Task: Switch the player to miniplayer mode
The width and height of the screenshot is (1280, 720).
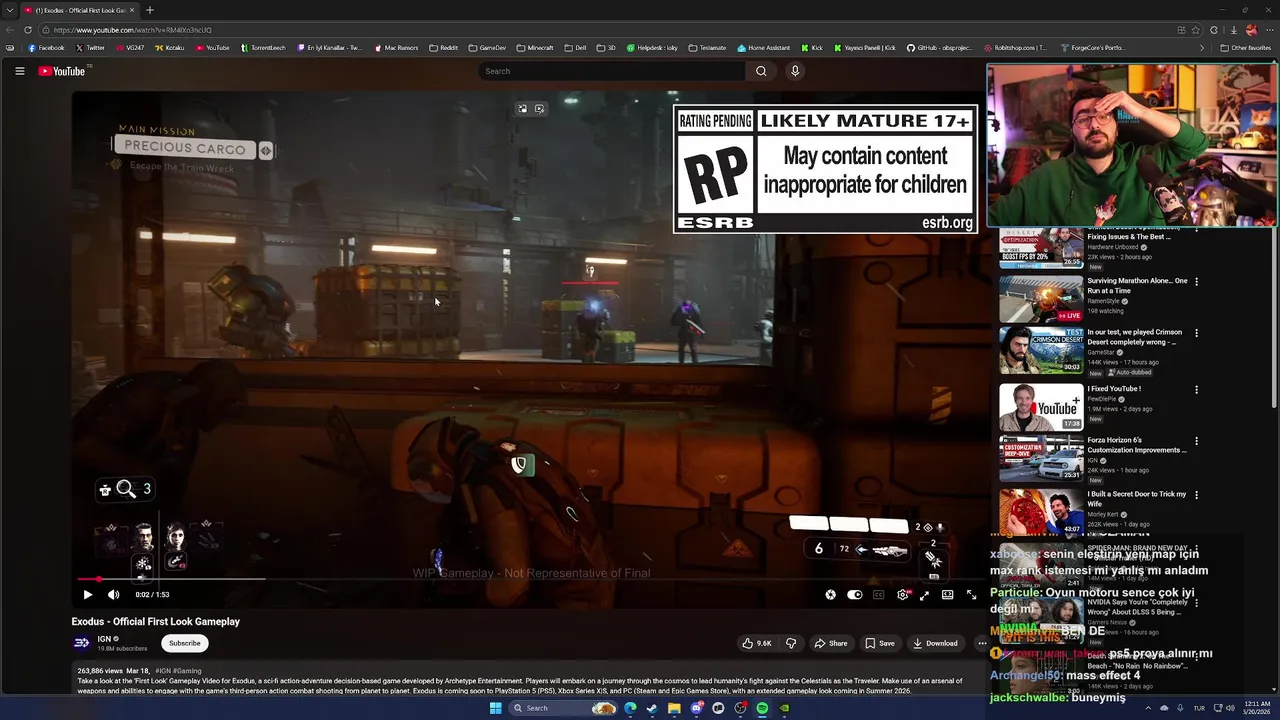Action: click(x=924, y=594)
